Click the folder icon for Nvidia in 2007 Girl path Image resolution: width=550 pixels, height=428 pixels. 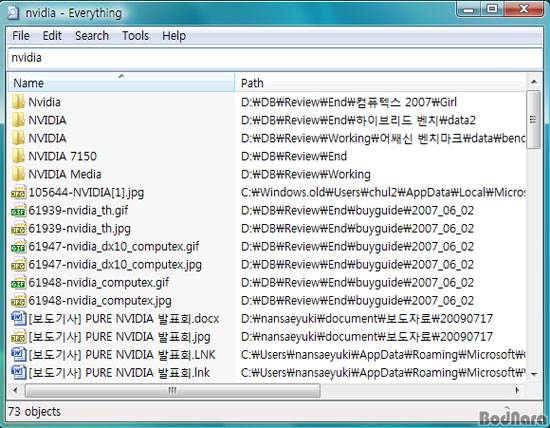click(18, 102)
